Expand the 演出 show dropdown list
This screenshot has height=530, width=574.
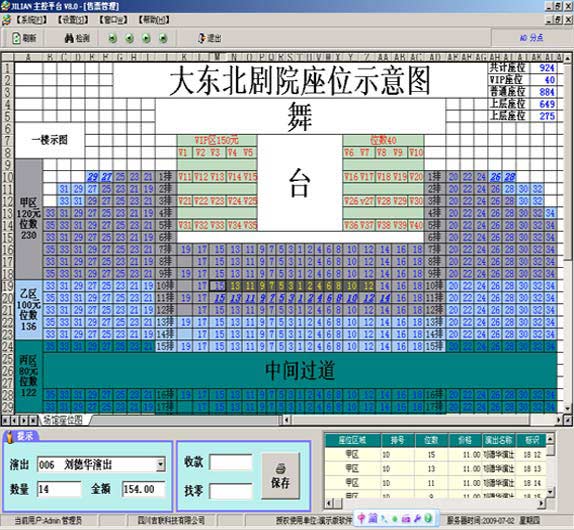pyautogui.click(x=160, y=464)
